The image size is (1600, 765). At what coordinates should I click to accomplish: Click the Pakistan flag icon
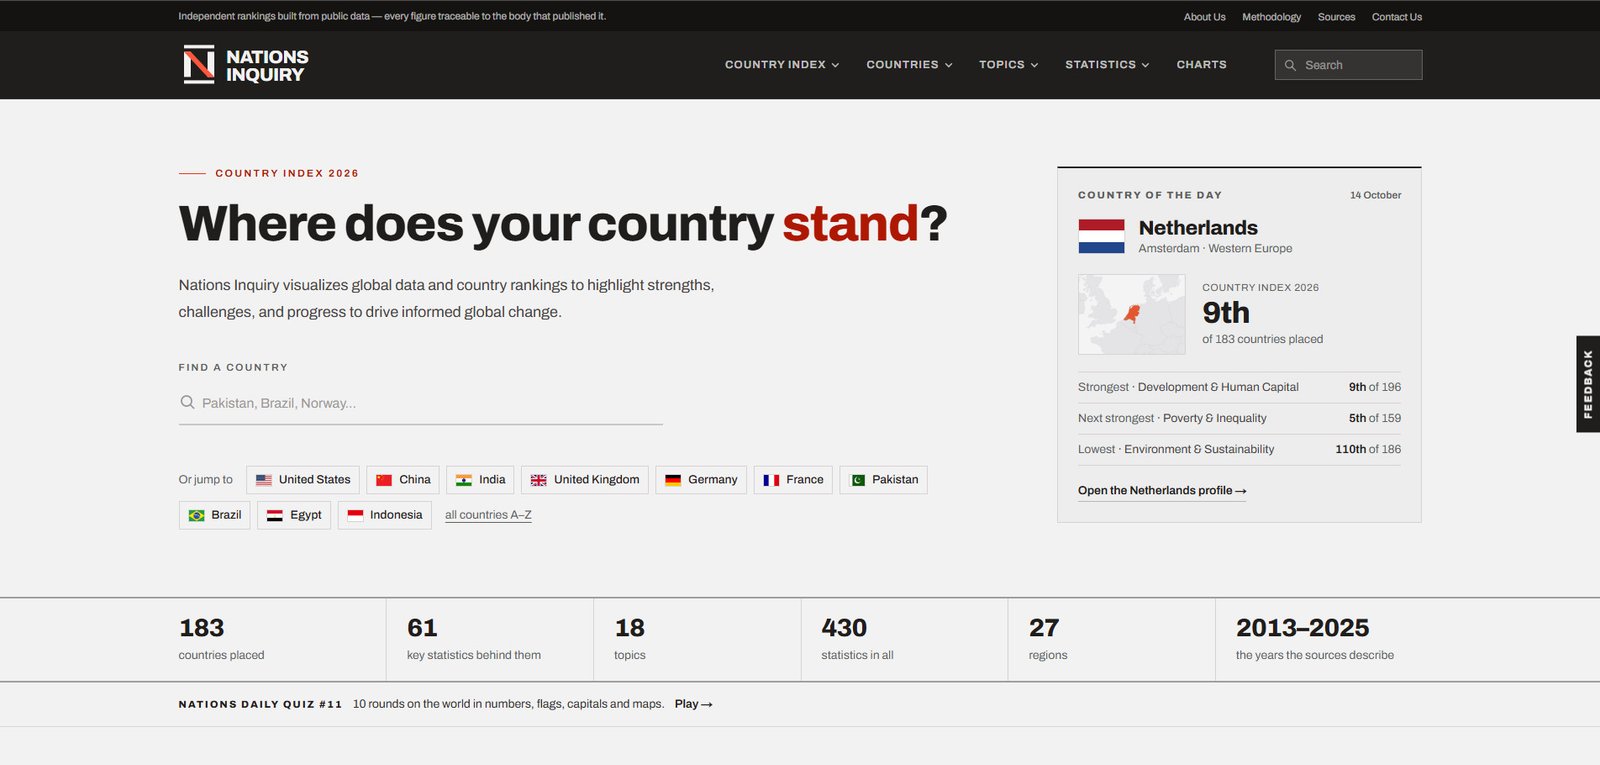[x=857, y=480]
